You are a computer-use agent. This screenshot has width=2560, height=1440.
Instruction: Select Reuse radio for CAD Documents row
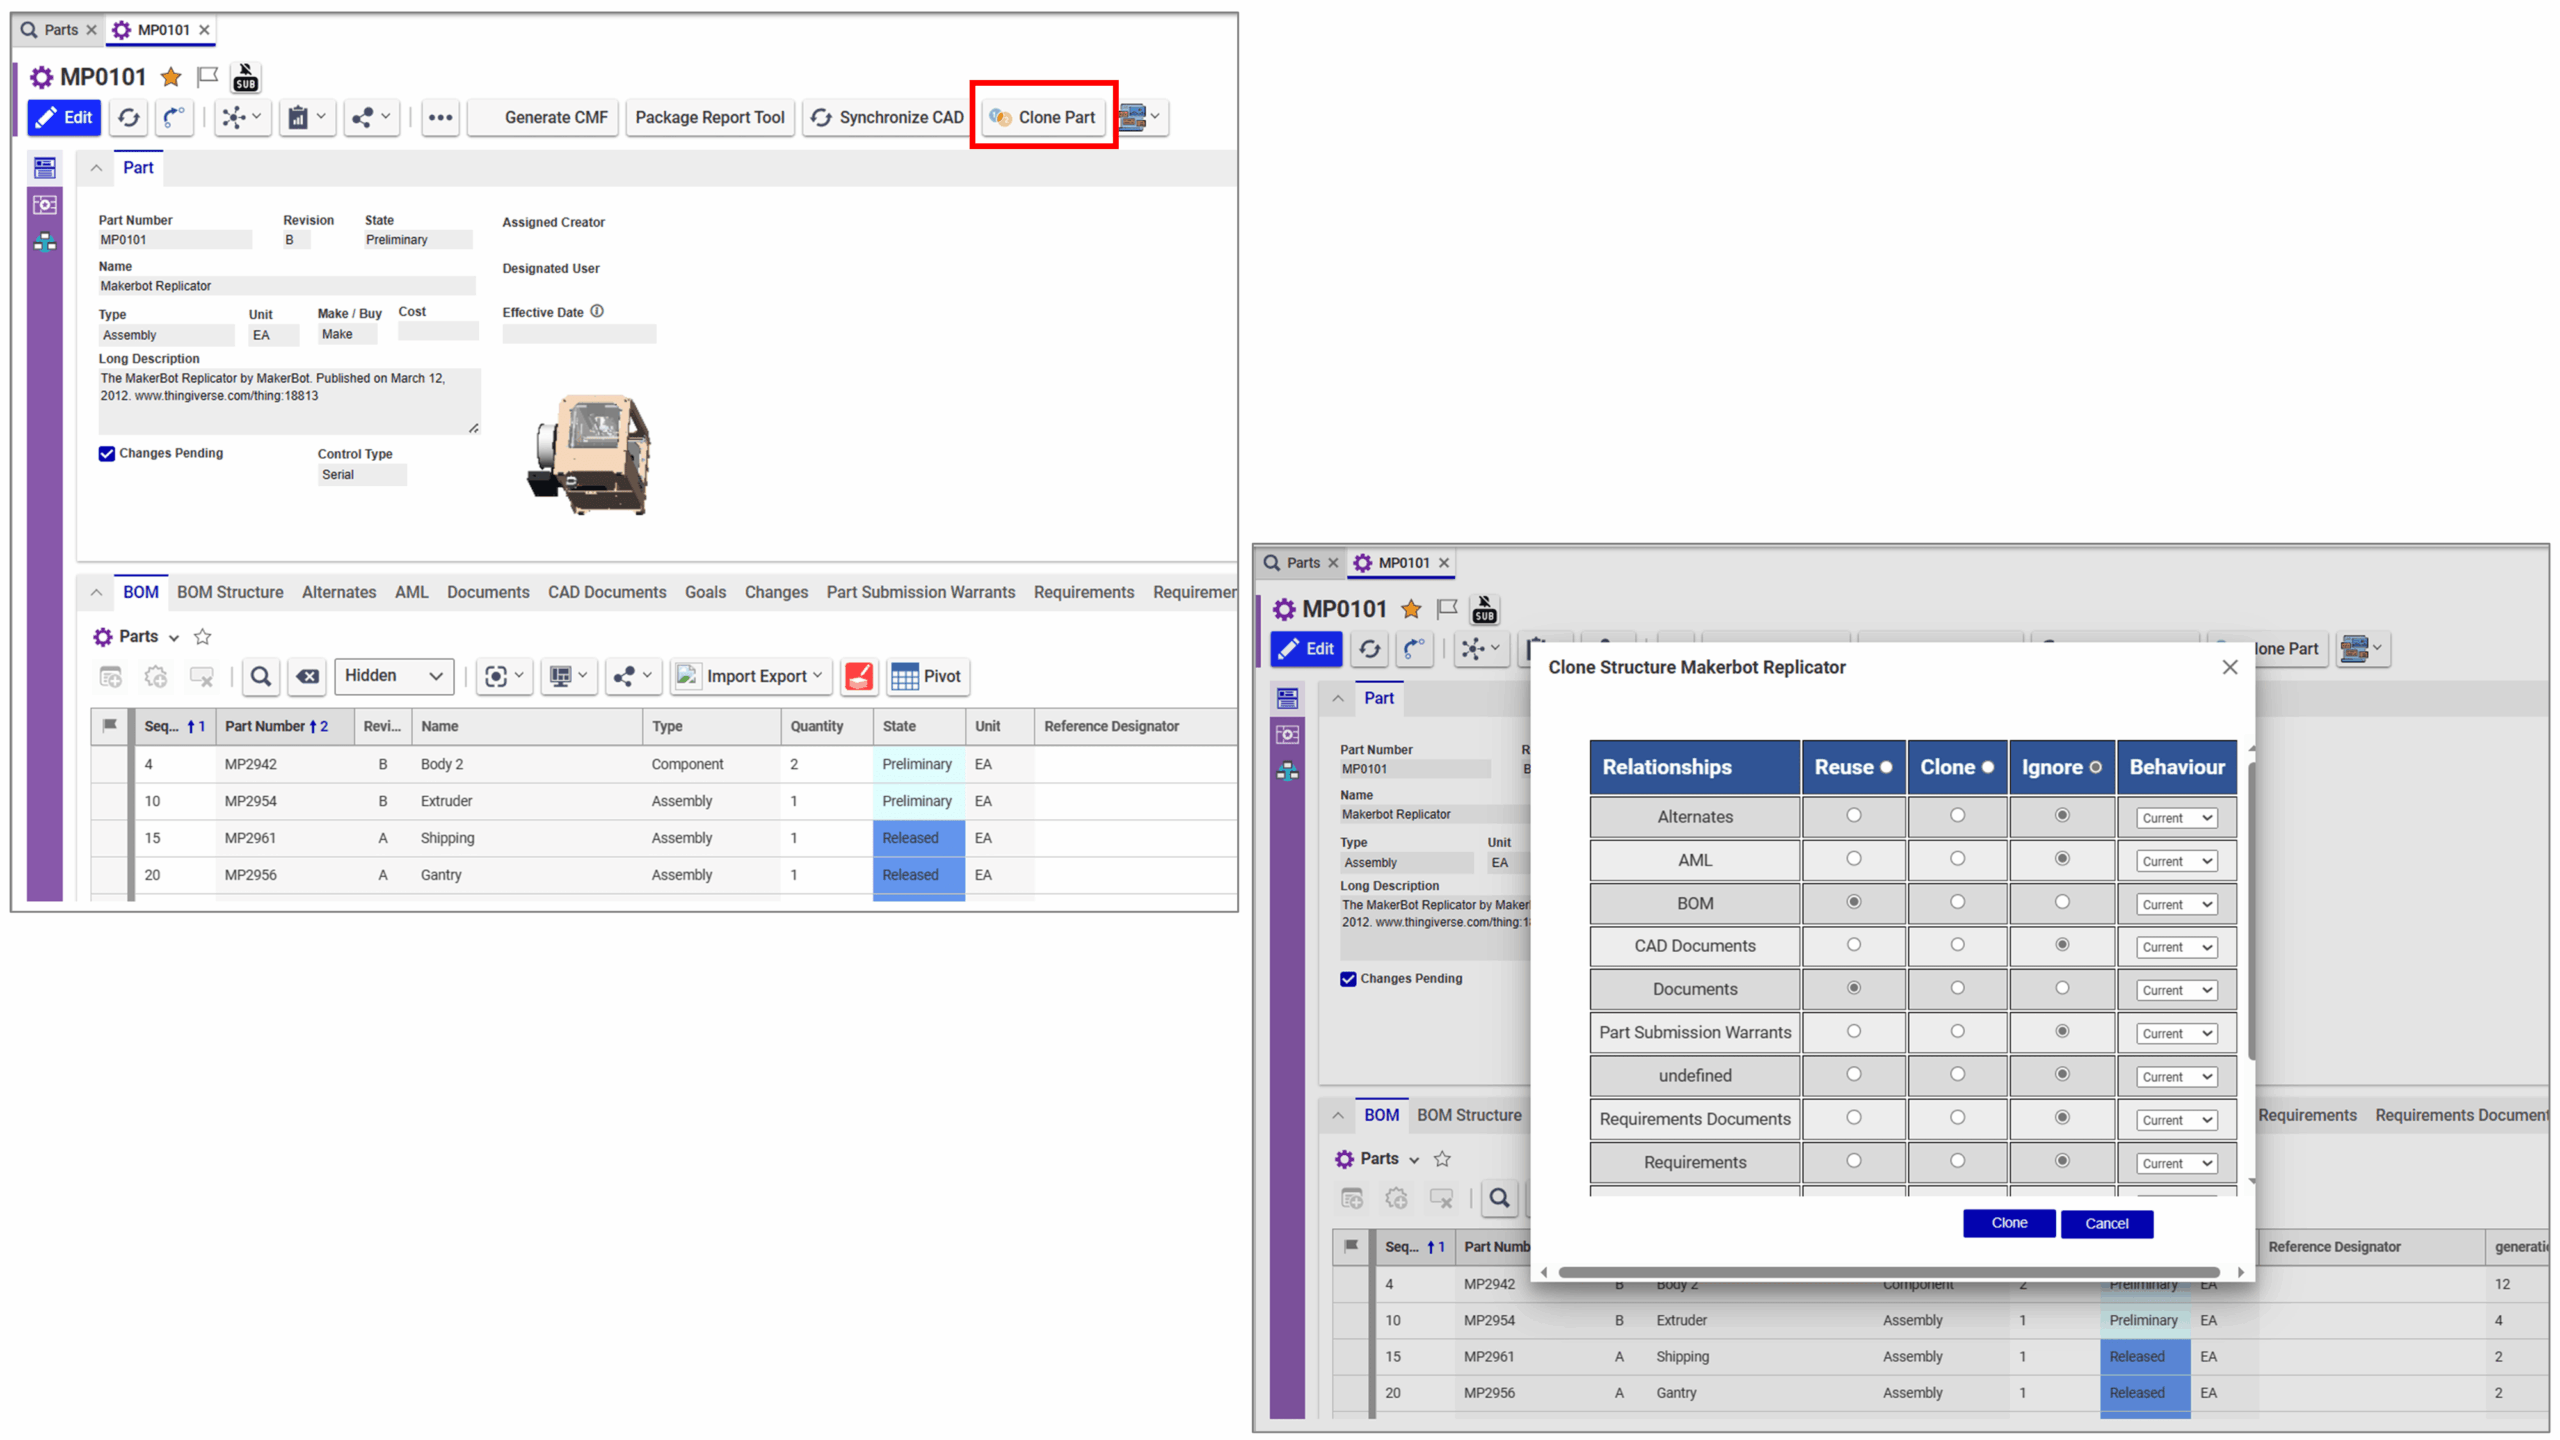click(1853, 945)
